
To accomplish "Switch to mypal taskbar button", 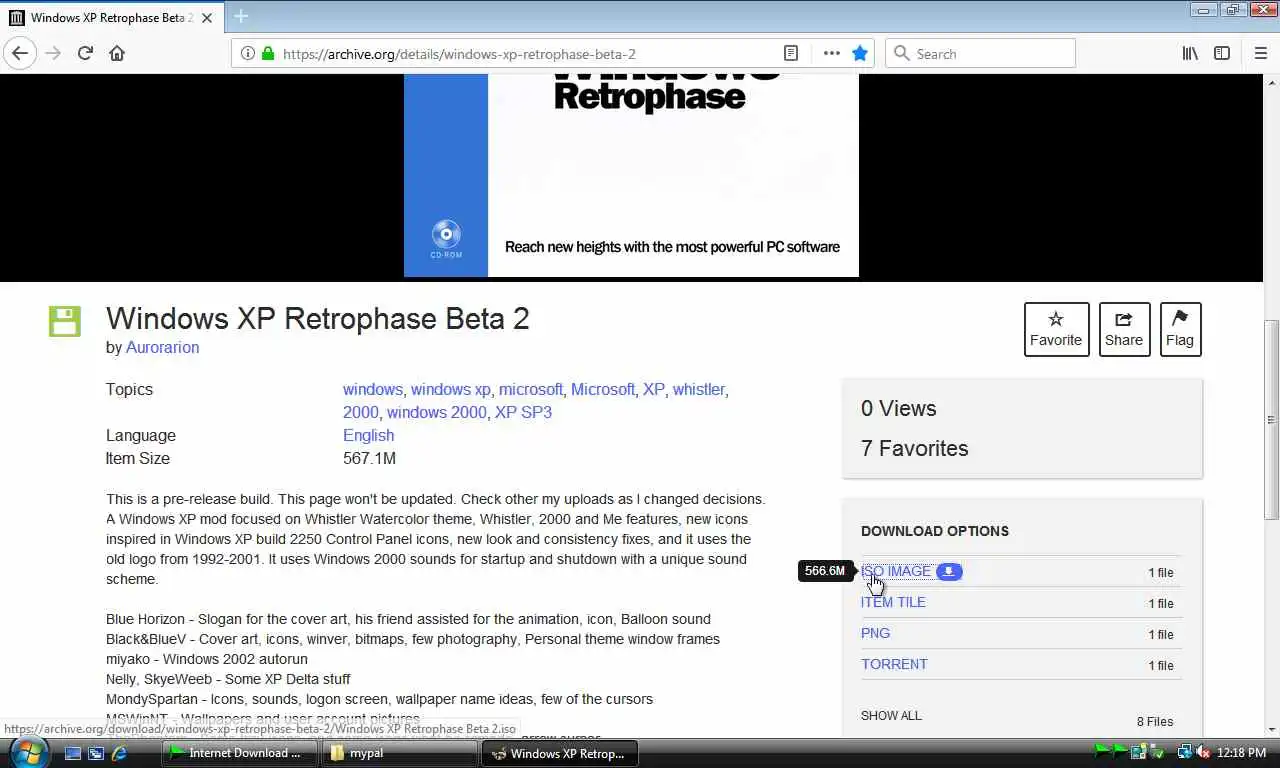I will (400, 753).
